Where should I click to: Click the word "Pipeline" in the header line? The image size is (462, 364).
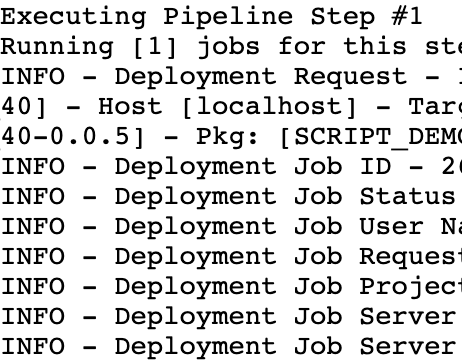coord(228,17)
